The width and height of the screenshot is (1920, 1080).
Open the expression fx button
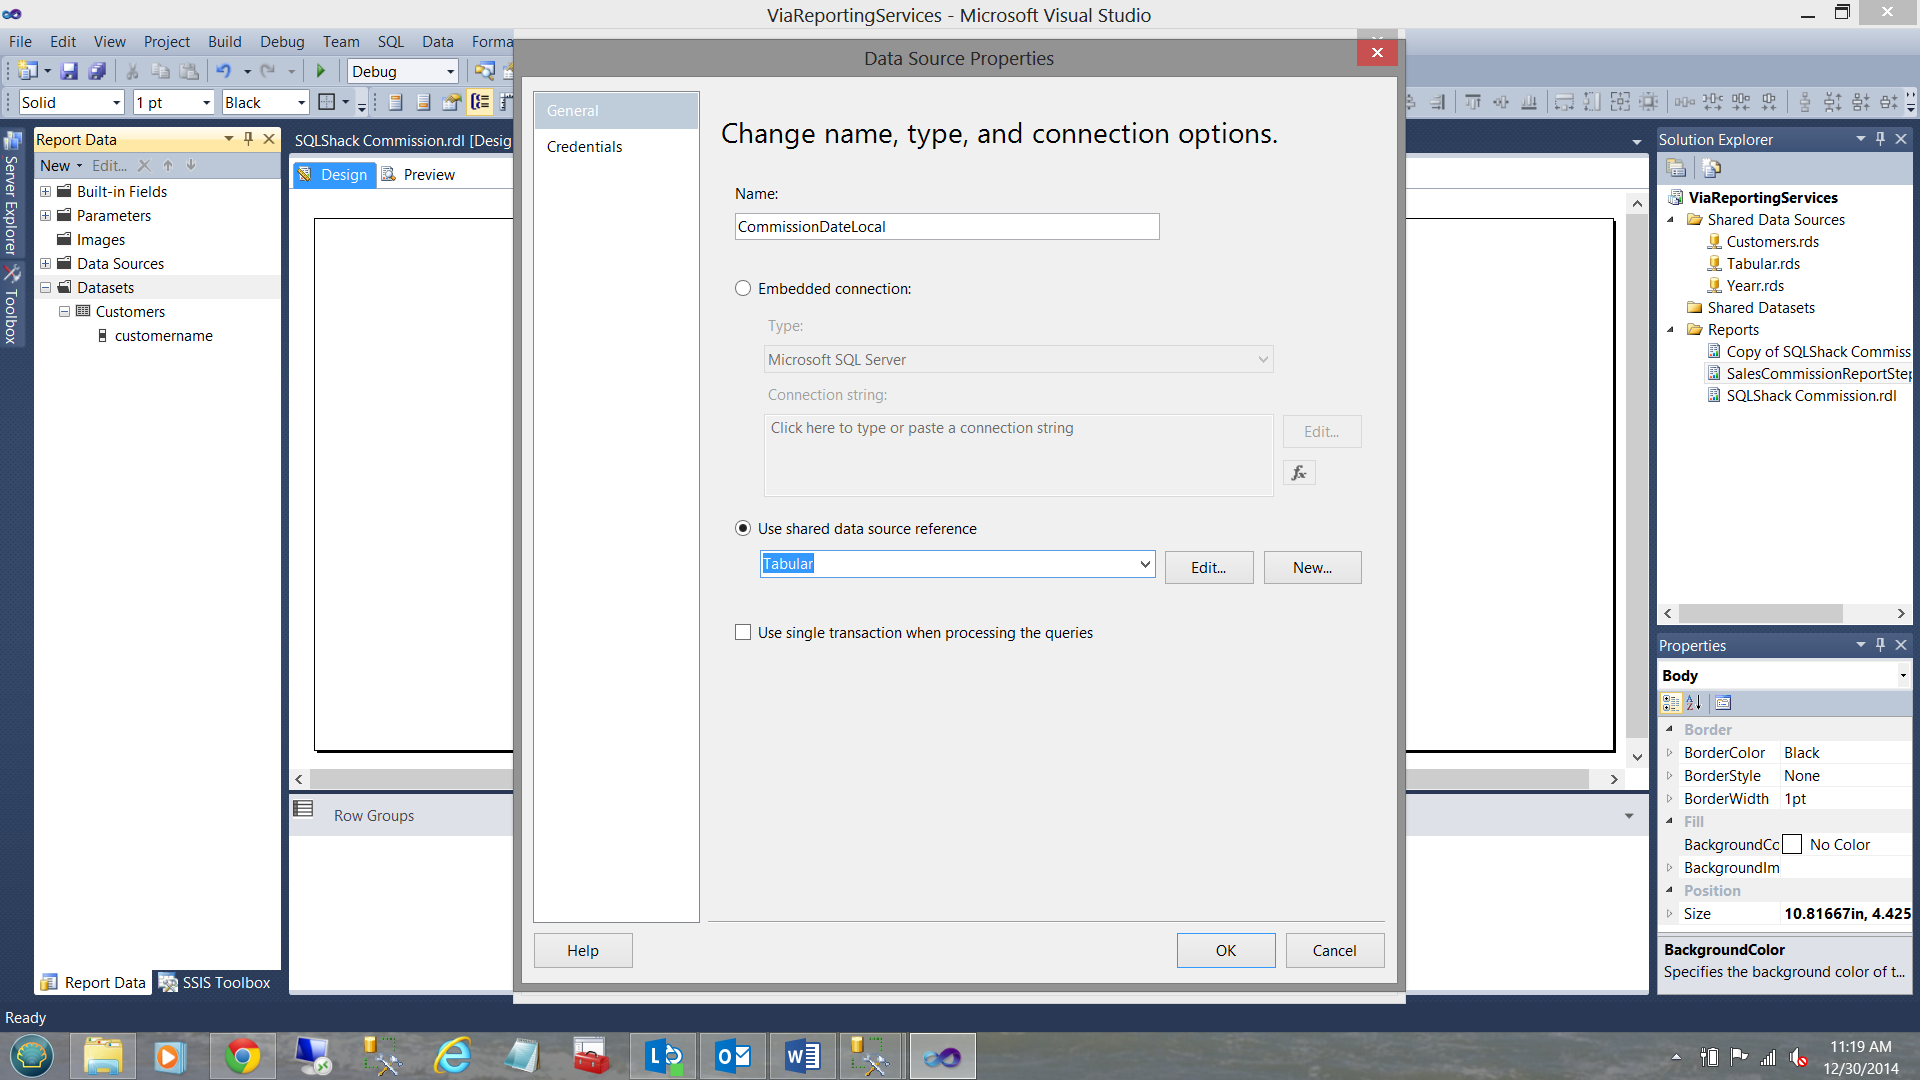(x=1299, y=473)
